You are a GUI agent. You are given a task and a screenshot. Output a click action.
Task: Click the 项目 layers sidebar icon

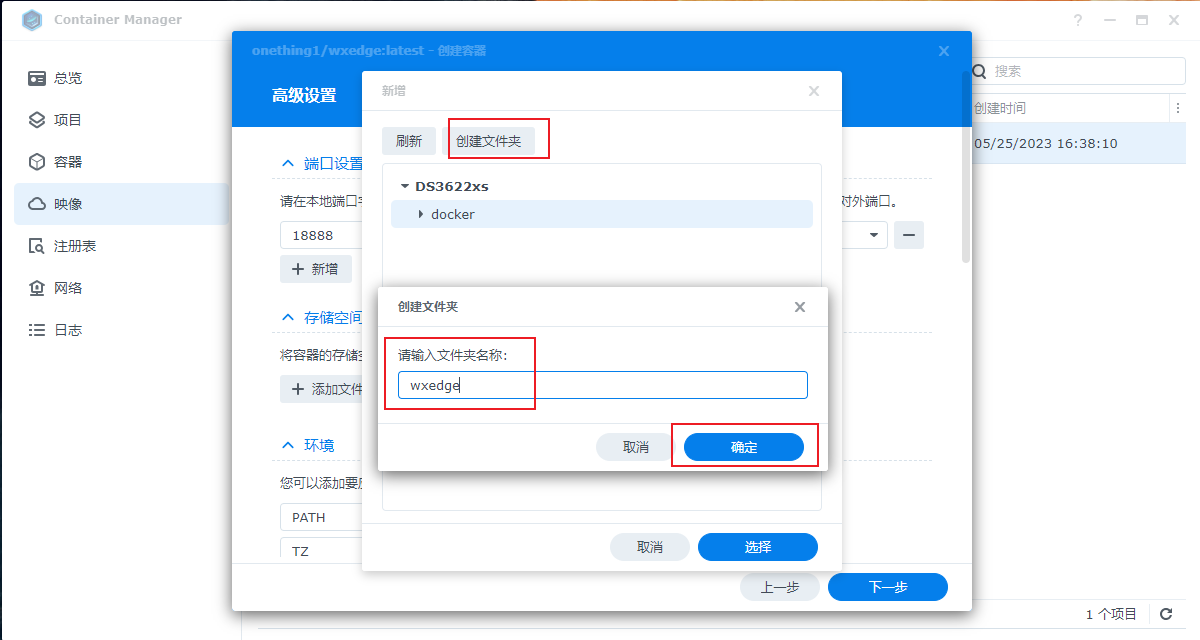coord(37,120)
